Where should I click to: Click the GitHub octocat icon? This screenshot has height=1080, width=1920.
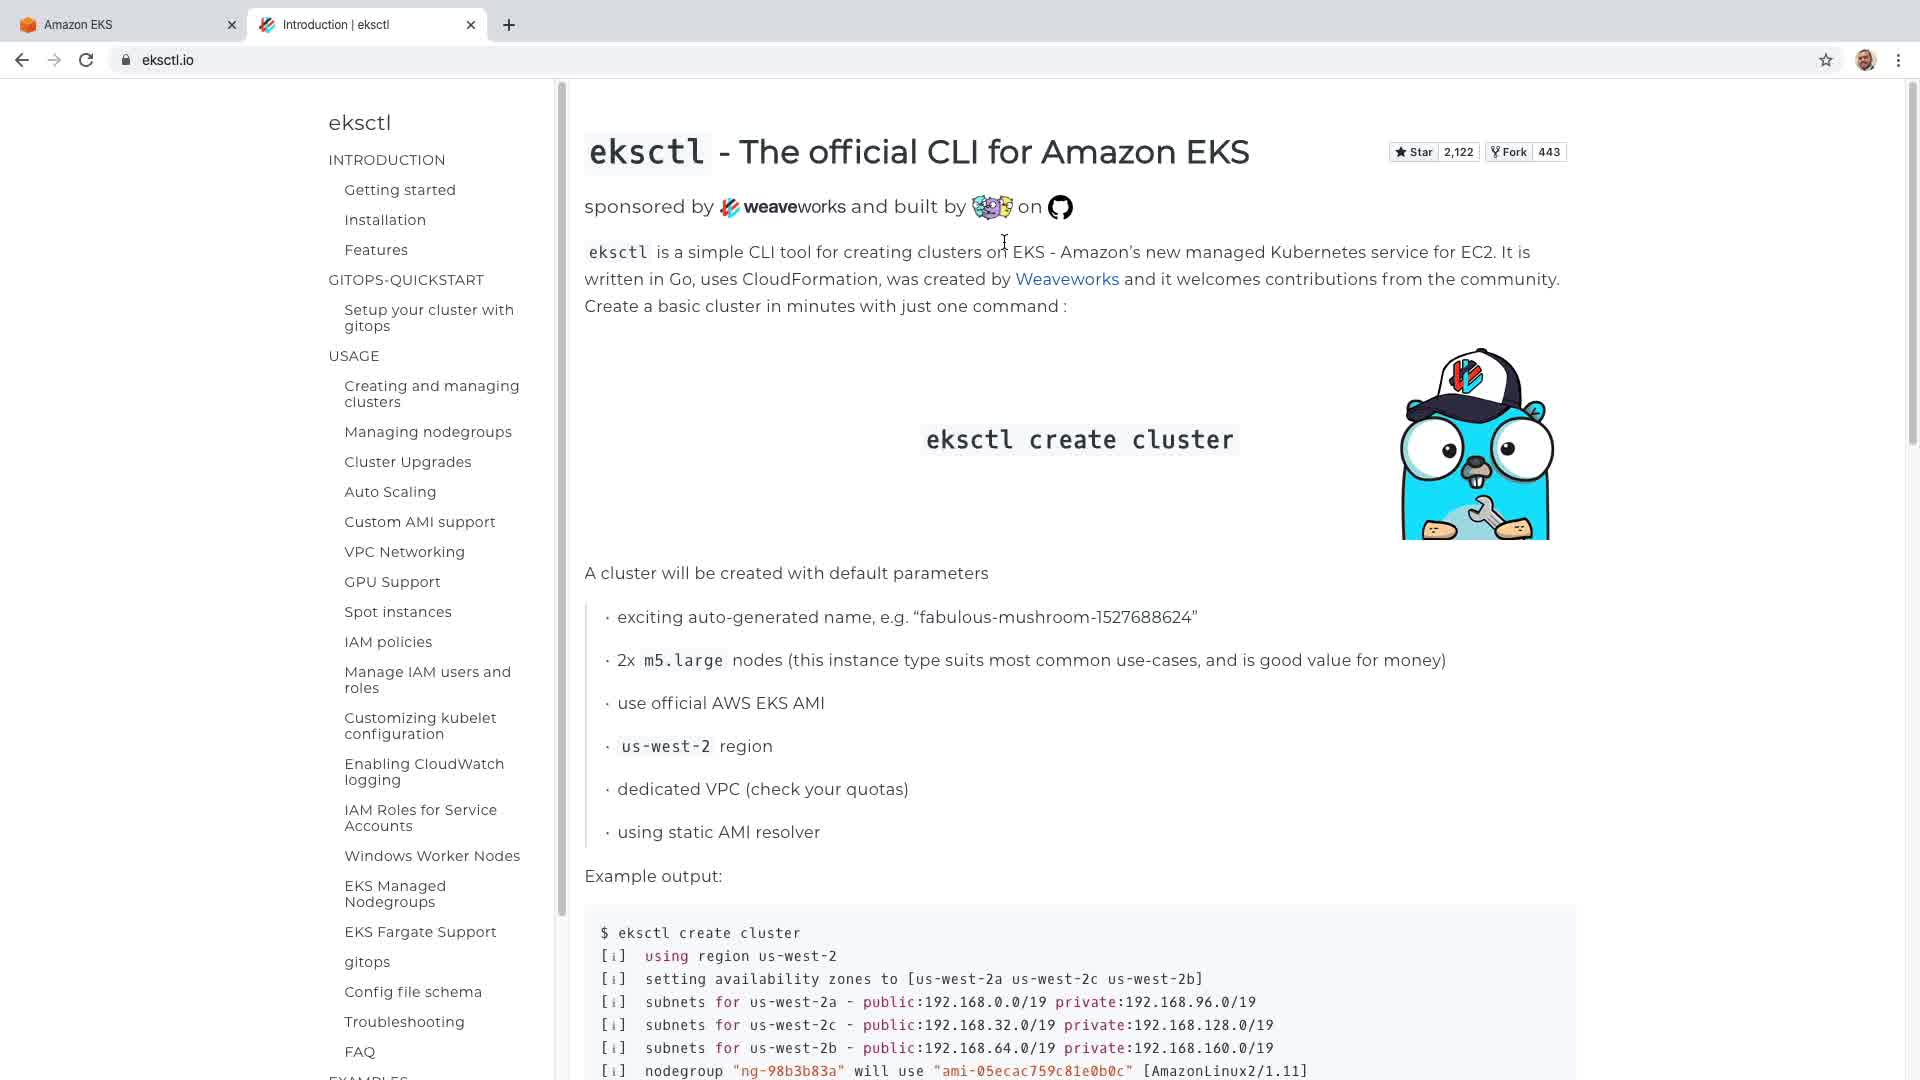coord(1060,207)
